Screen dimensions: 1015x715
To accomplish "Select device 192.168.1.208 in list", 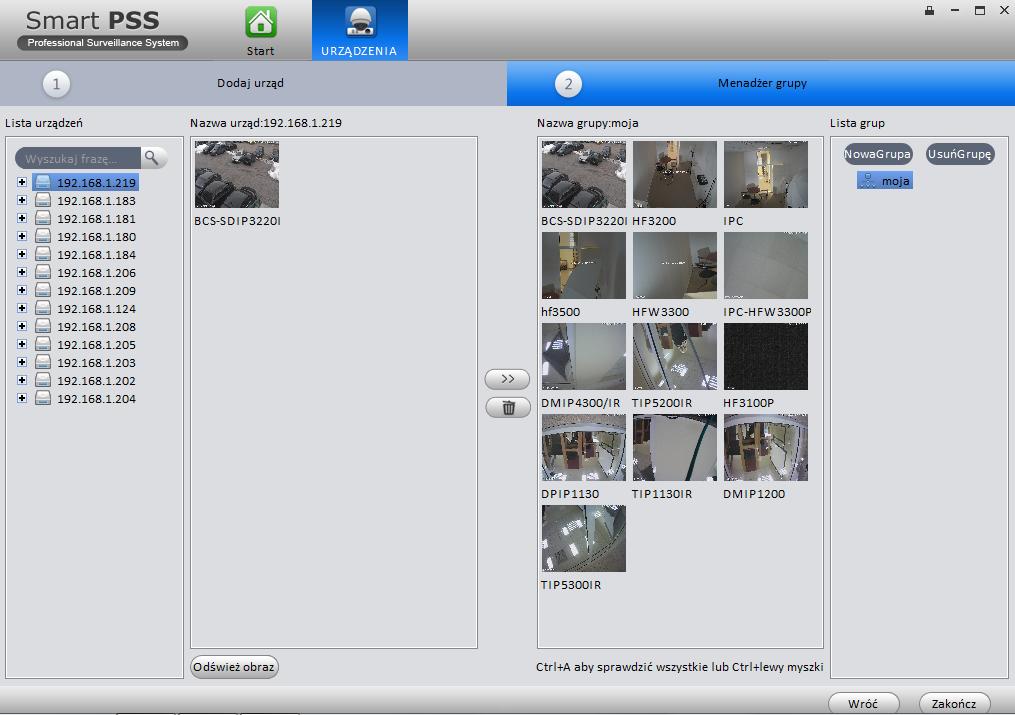I will pyautogui.click(x=85, y=327).
